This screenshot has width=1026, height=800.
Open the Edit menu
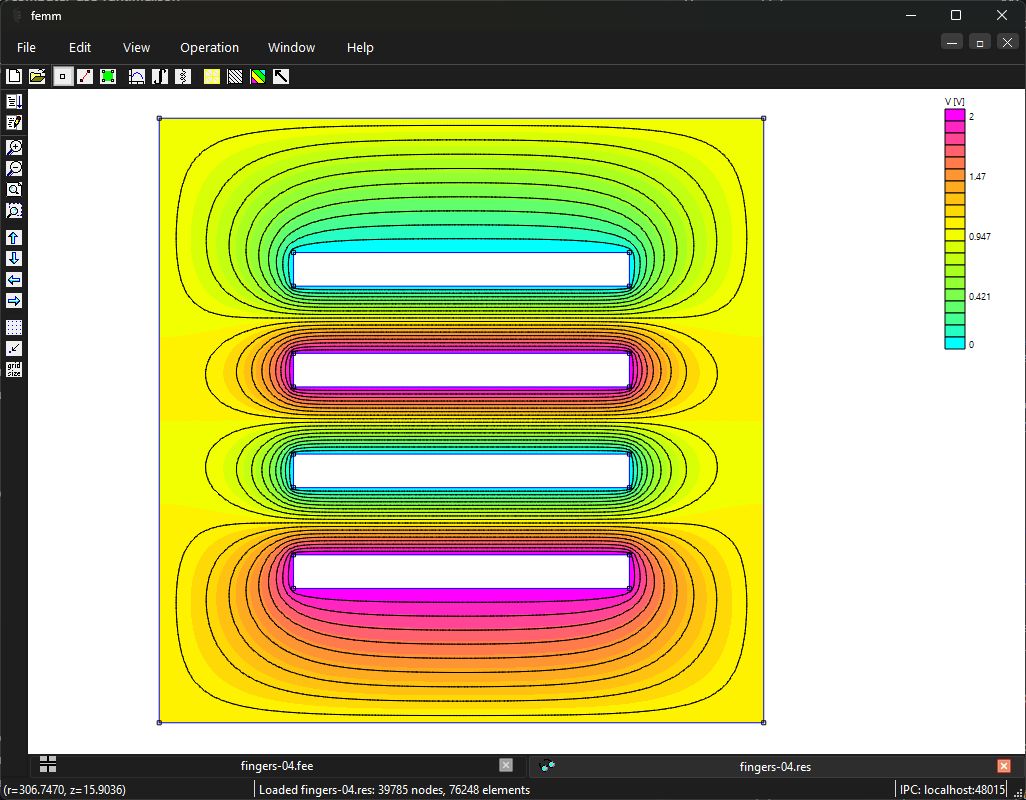point(80,48)
